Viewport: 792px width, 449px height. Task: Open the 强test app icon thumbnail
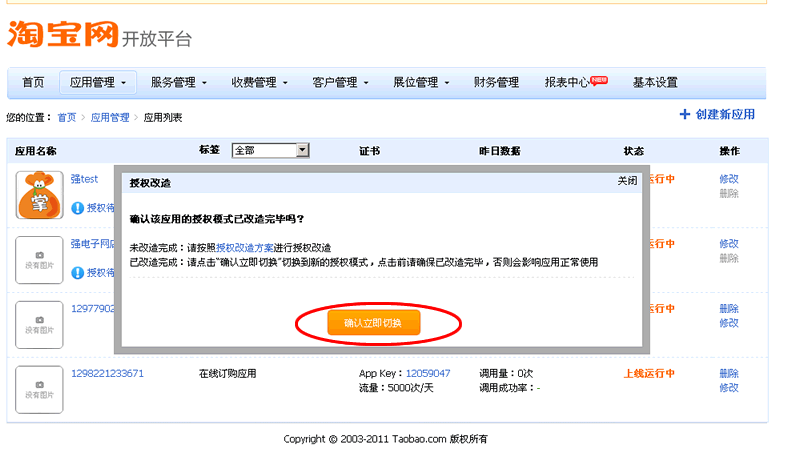pos(39,195)
